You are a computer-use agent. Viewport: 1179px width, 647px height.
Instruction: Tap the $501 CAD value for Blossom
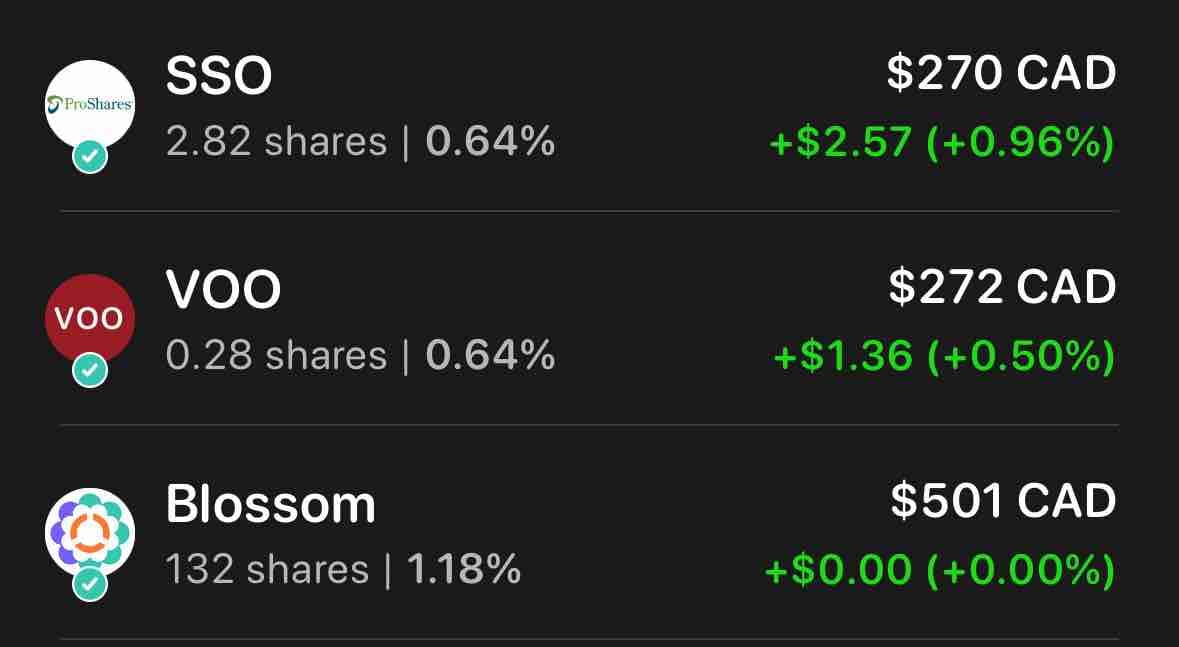point(1004,500)
